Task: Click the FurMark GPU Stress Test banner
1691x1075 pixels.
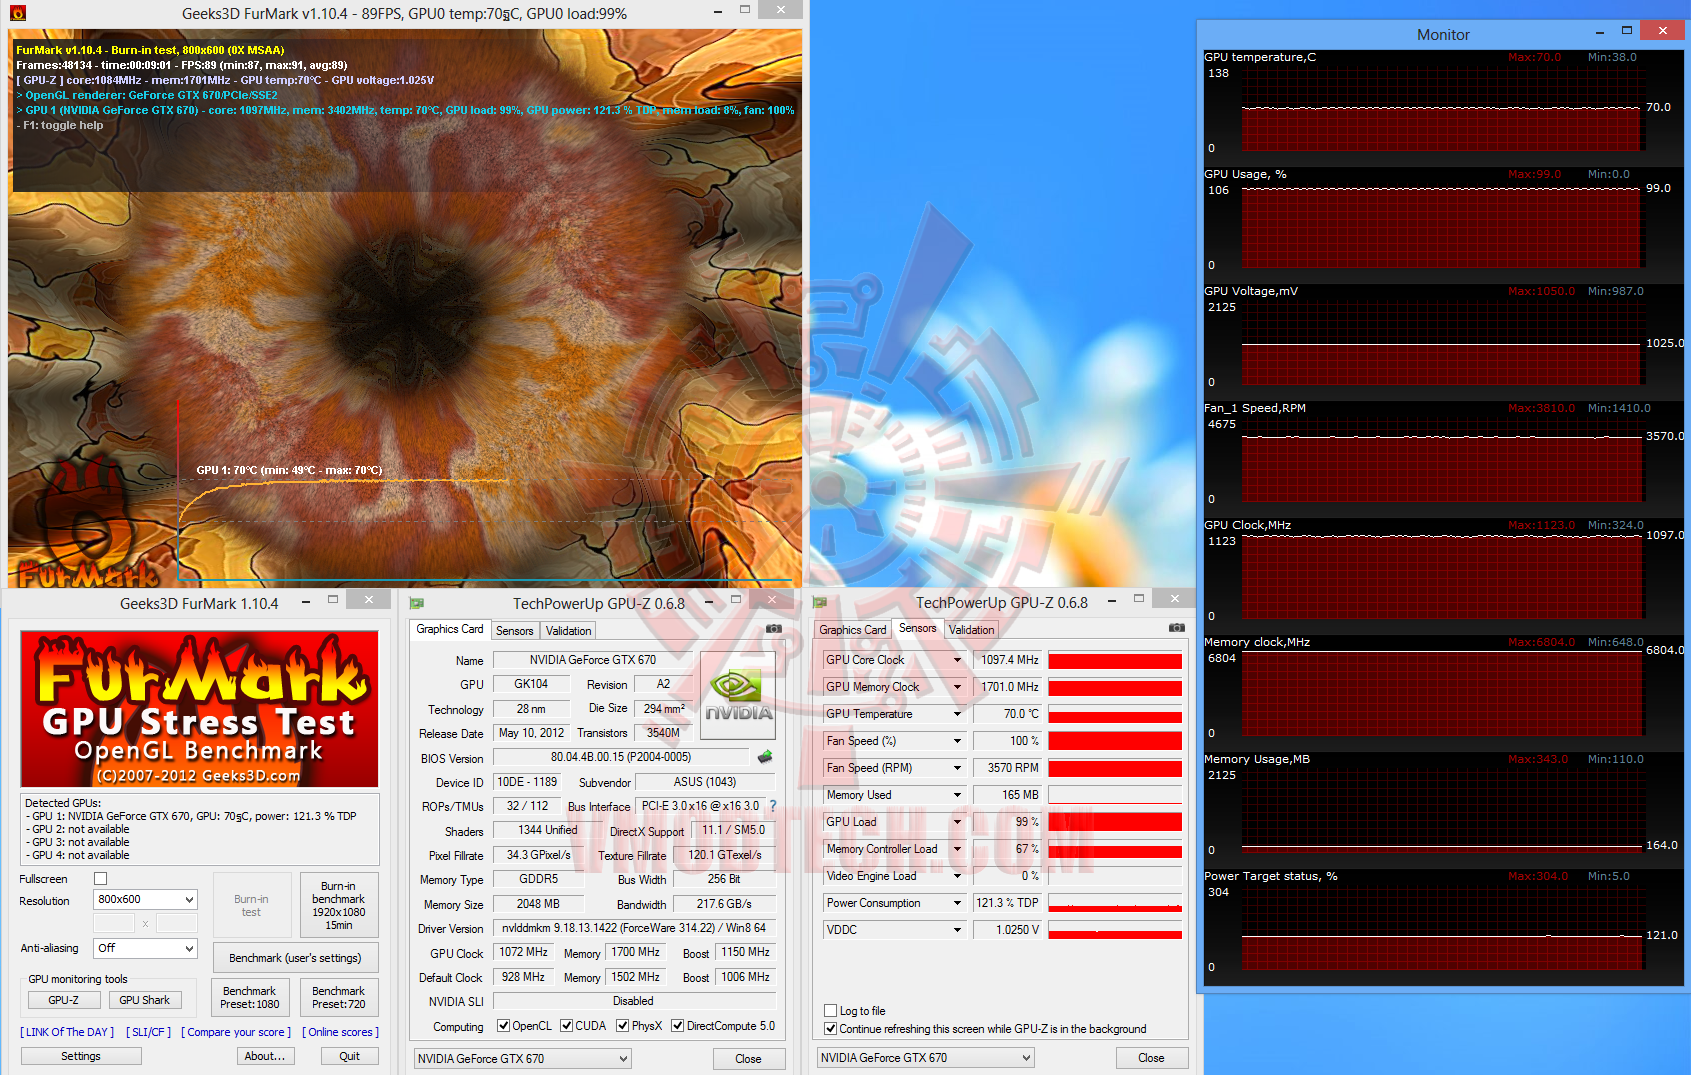Action: click(x=200, y=708)
